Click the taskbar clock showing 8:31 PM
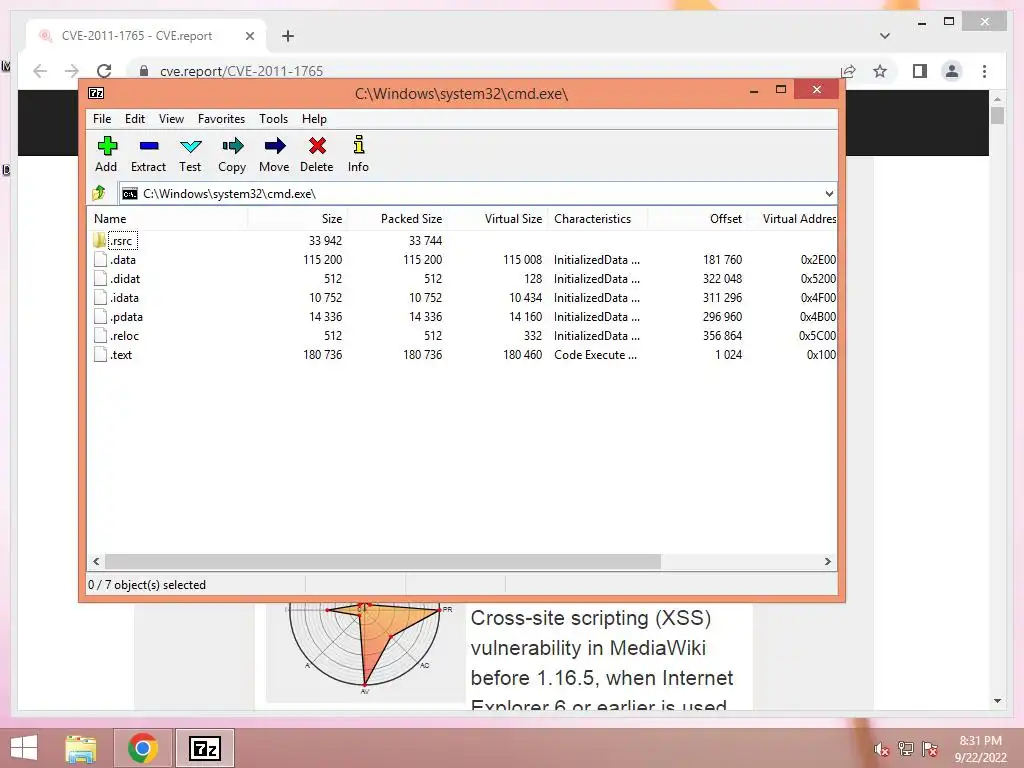Image resolution: width=1024 pixels, height=768 pixels. tap(980, 749)
